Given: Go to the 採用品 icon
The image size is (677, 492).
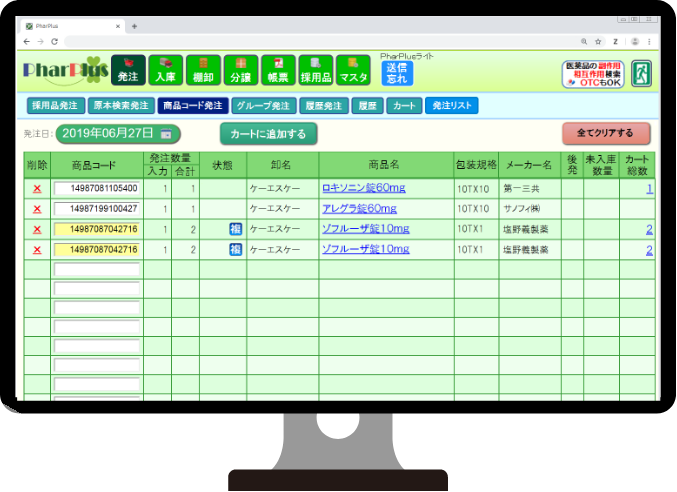Looking at the screenshot, I should (x=316, y=71).
